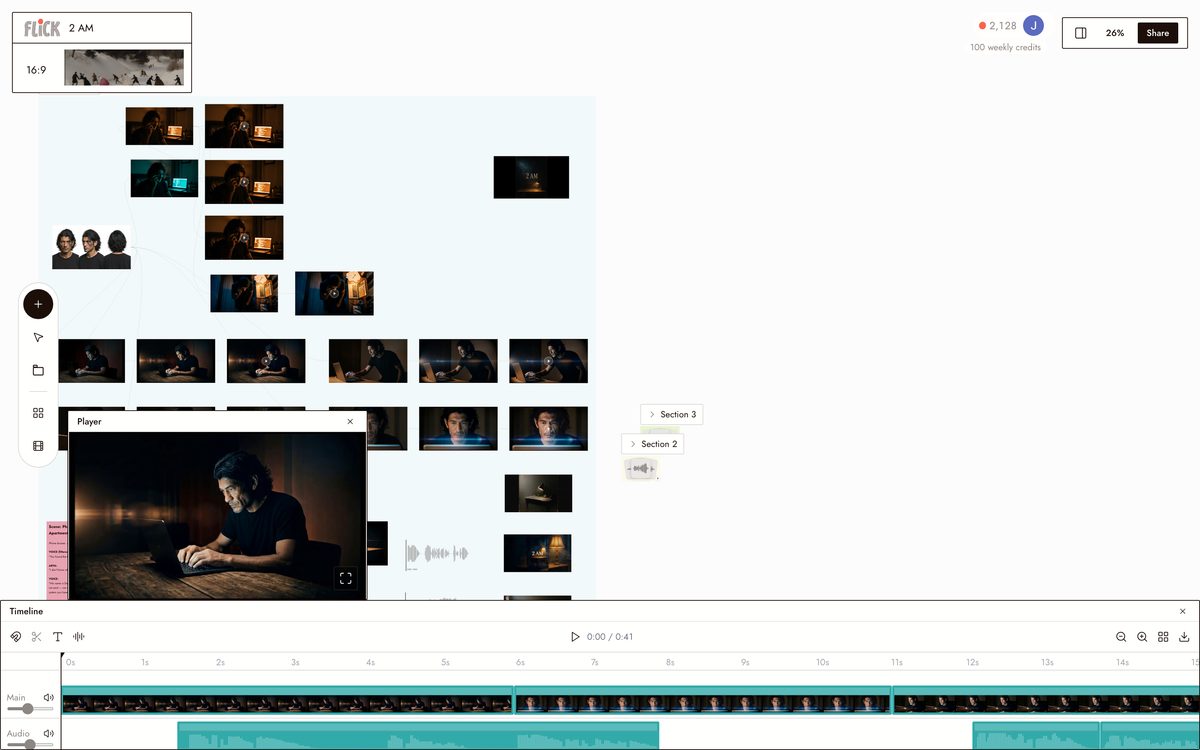The image size is (1200, 750).
Task: Open the grid view icon in left toolbar
Action: (x=38, y=413)
